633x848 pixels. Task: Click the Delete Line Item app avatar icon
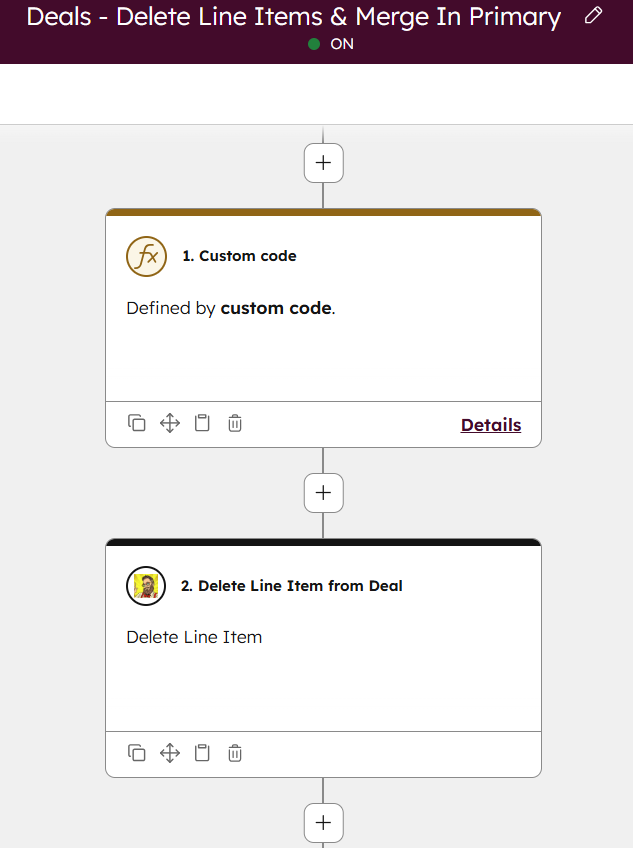click(x=146, y=586)
